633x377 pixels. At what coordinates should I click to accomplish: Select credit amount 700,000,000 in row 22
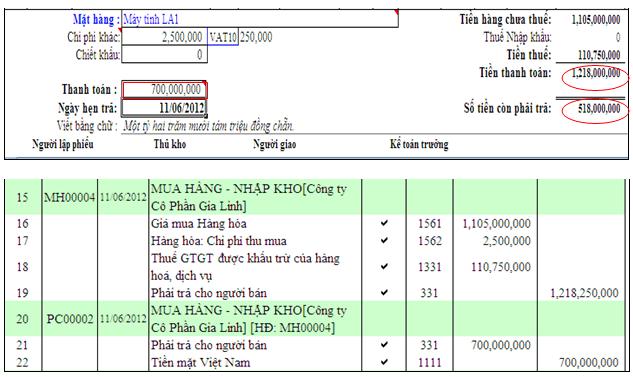point(589,362)
